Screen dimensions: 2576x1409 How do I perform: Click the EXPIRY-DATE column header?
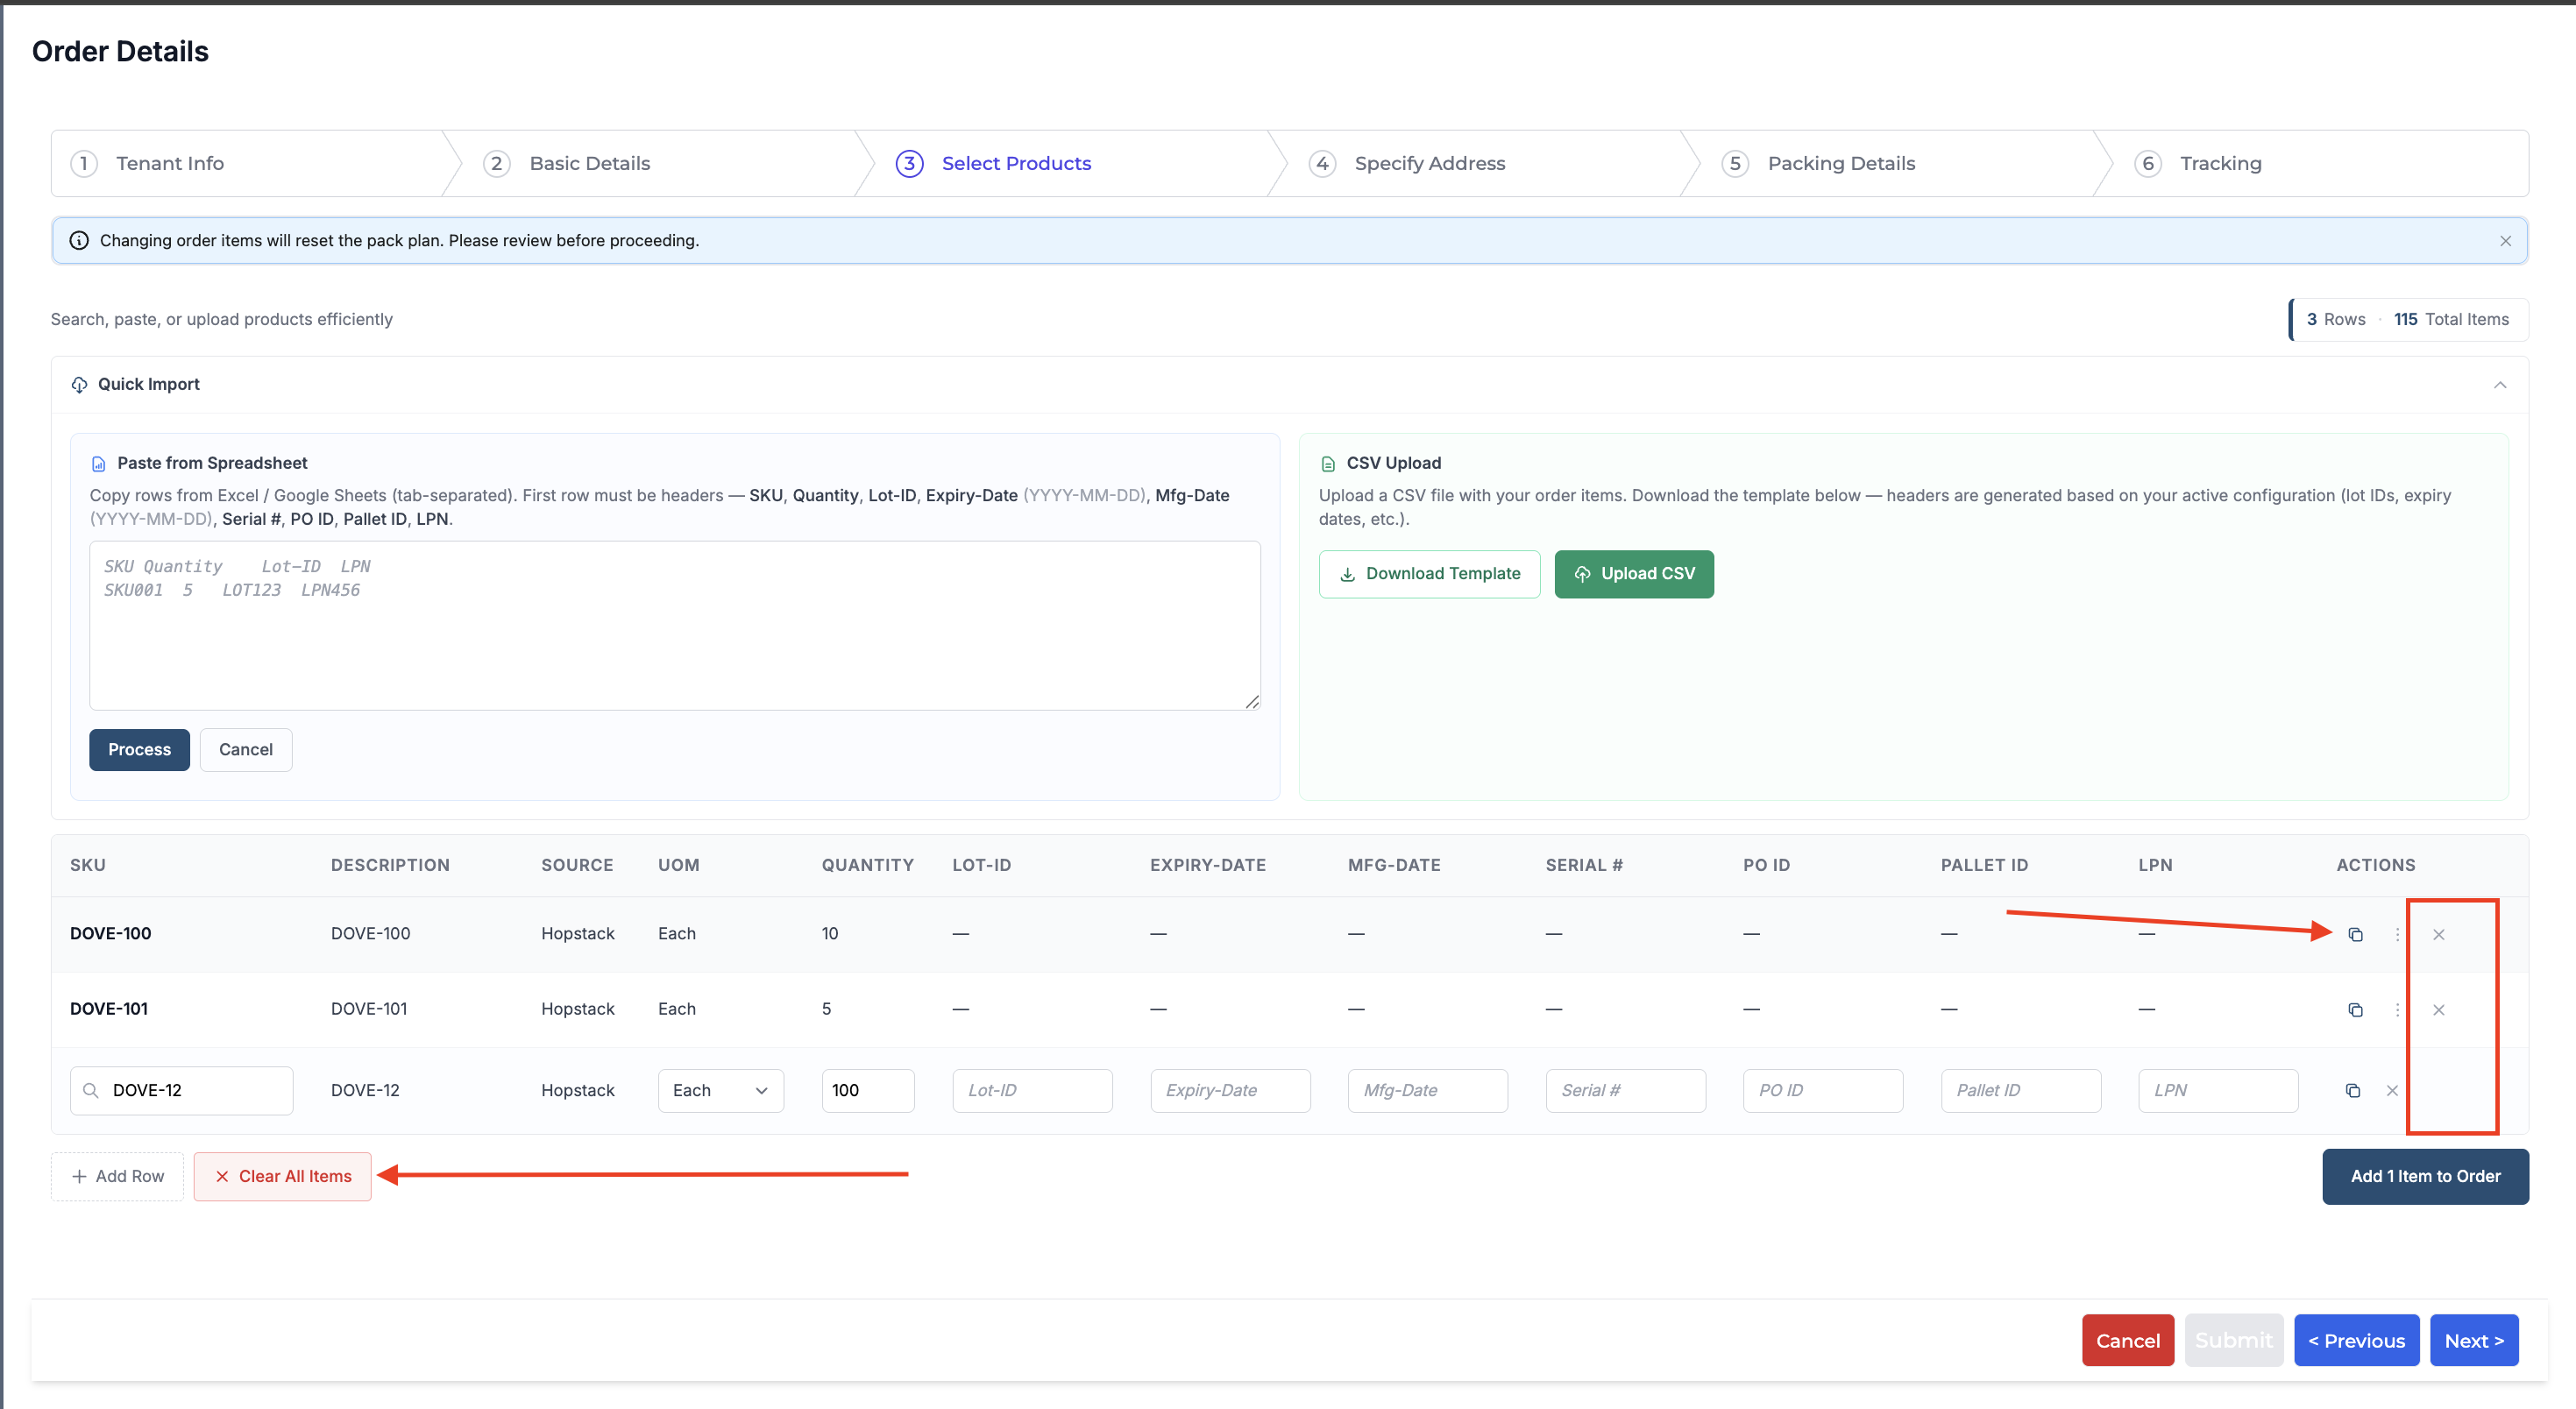[1208, 866]
